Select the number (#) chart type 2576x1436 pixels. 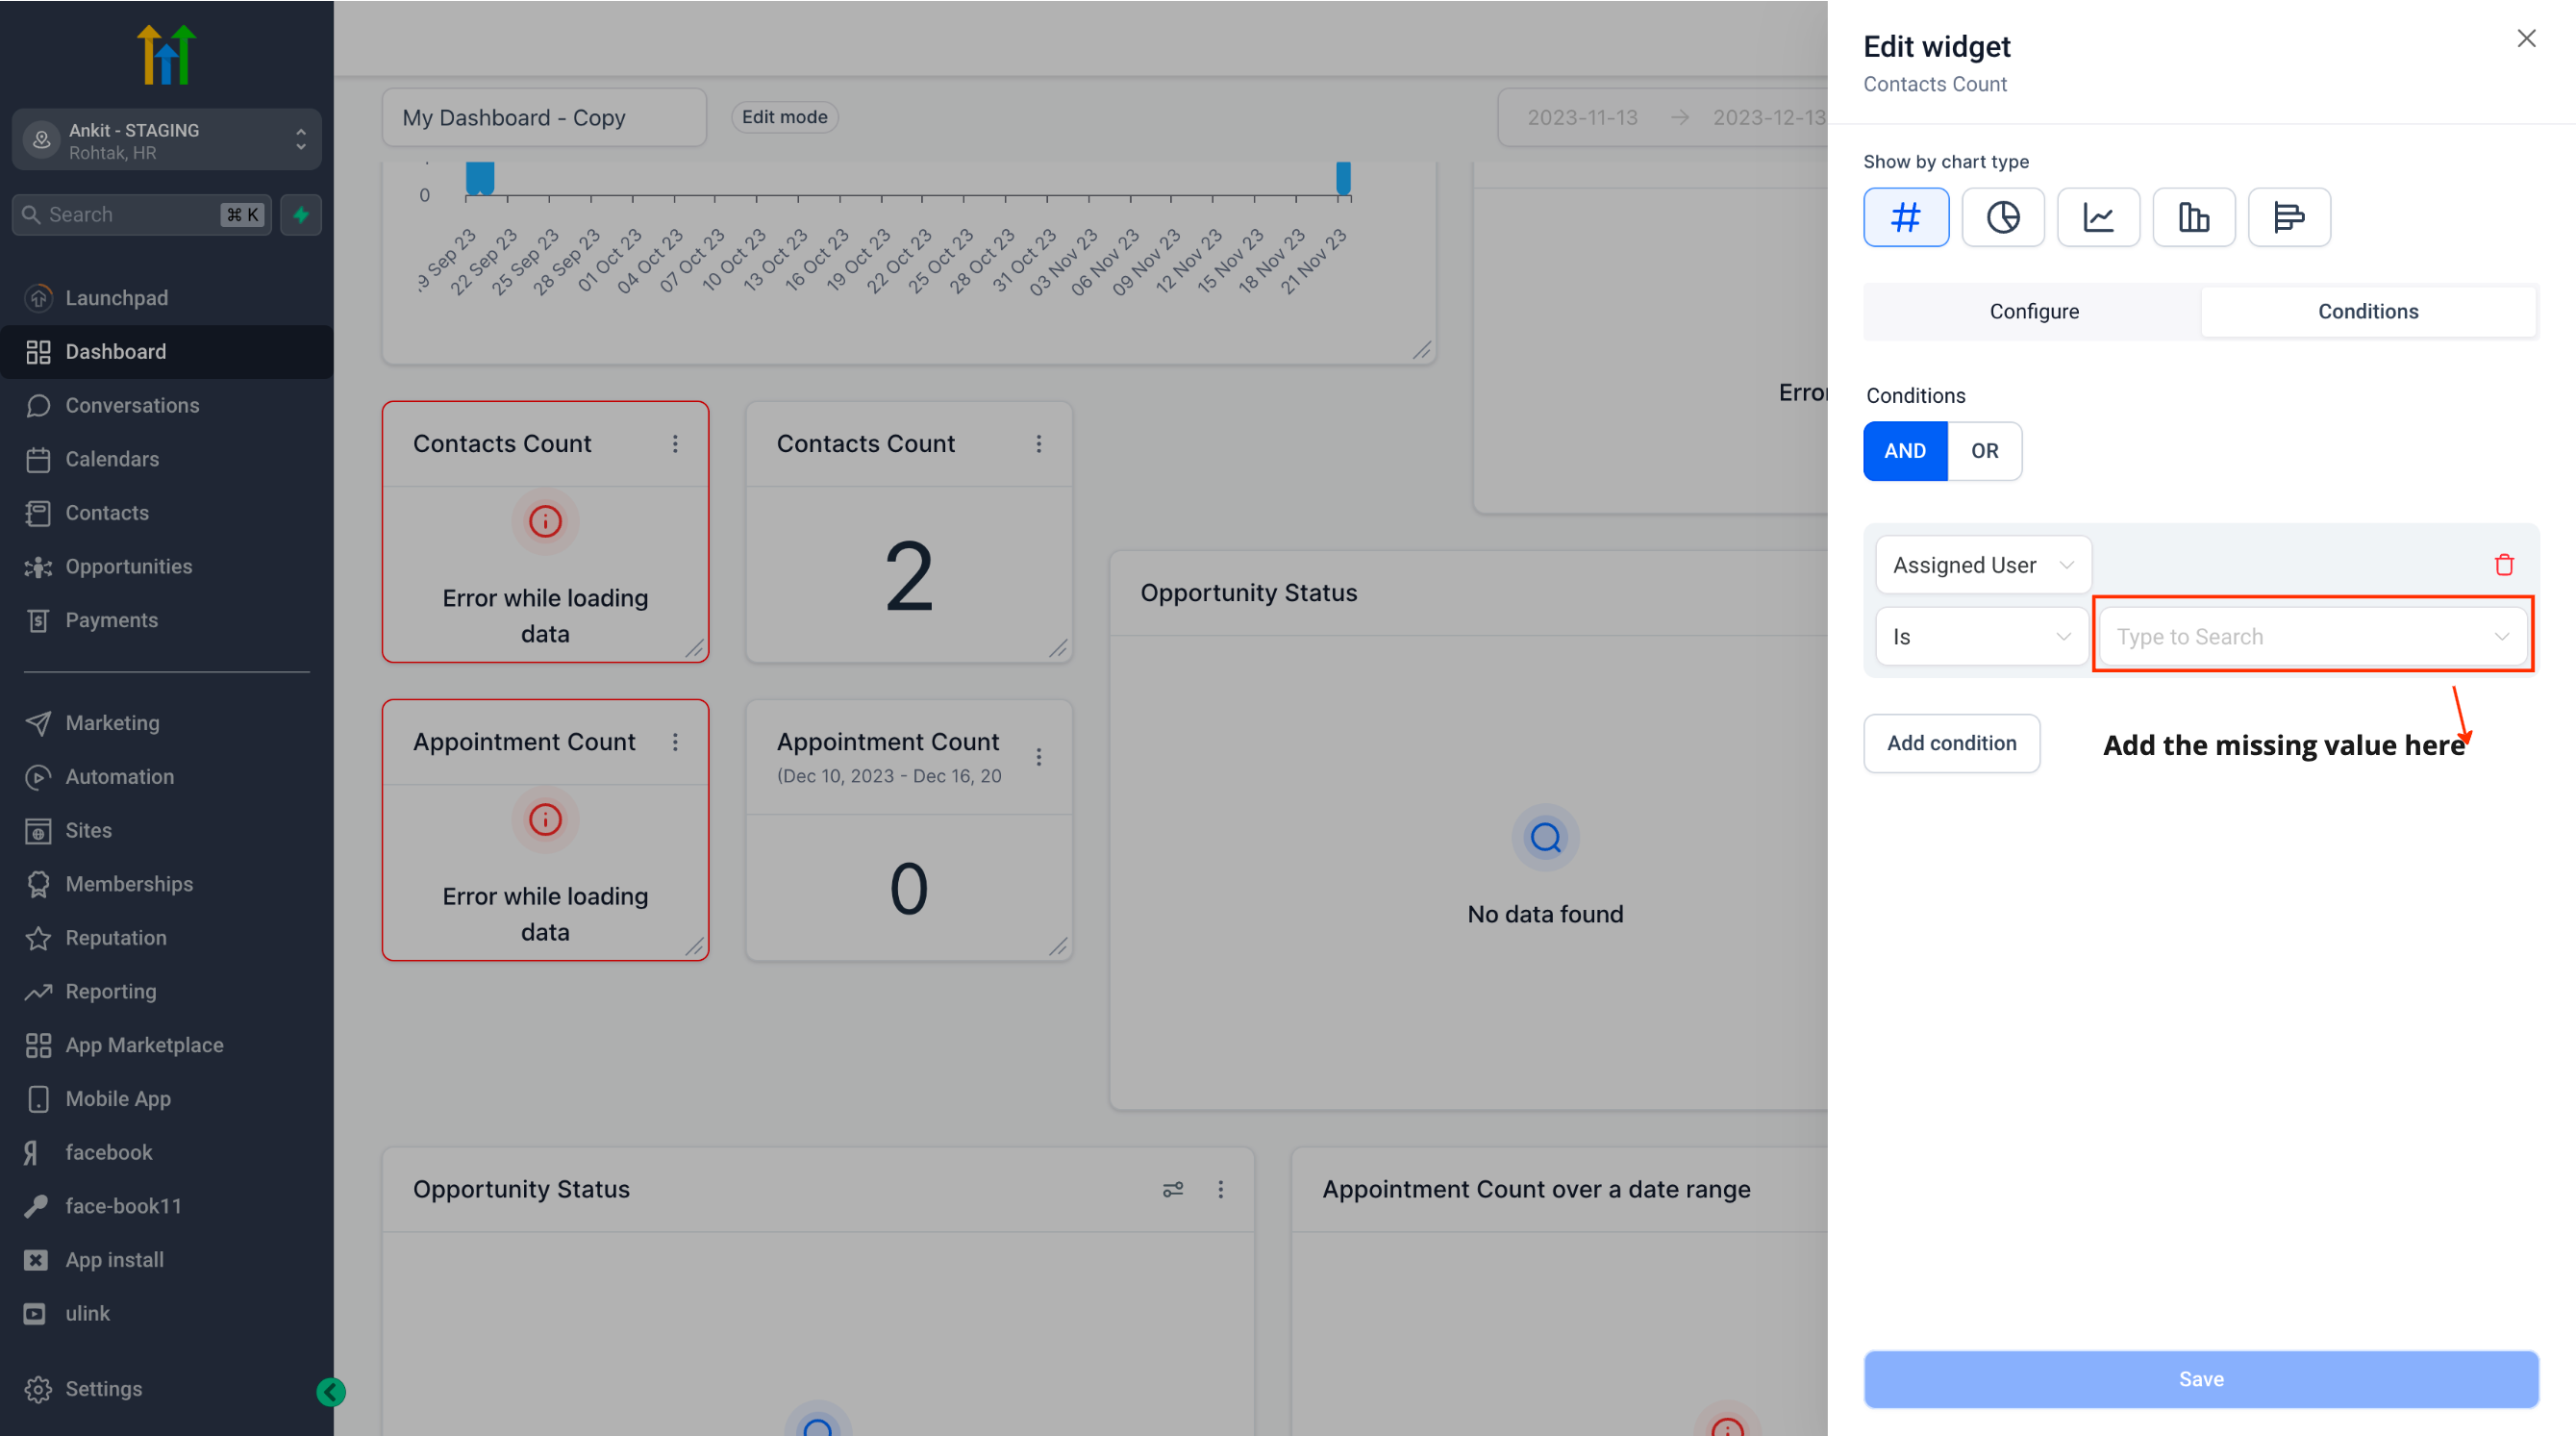[1905, 217]
